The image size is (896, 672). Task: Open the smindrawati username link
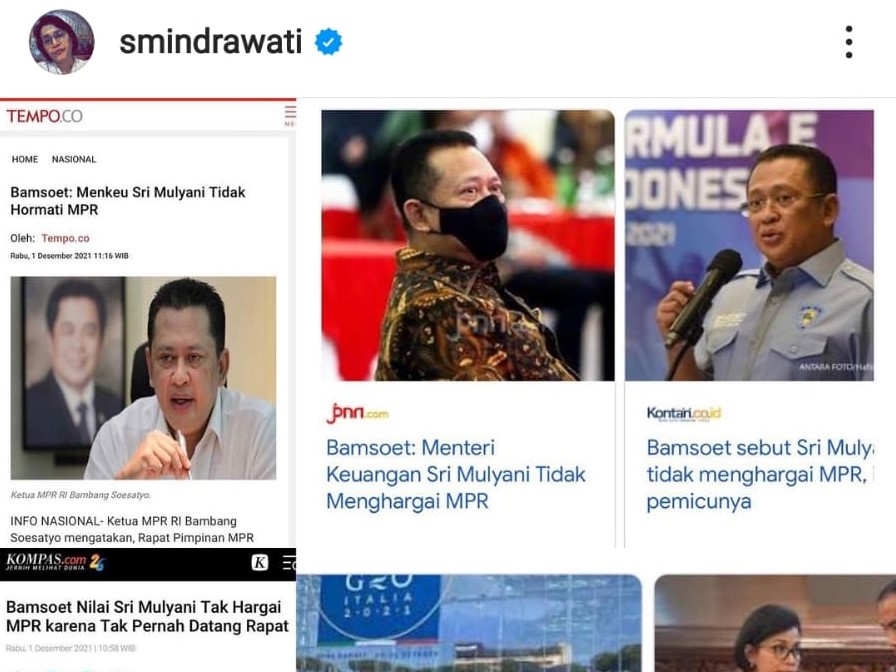click(210, 42)
